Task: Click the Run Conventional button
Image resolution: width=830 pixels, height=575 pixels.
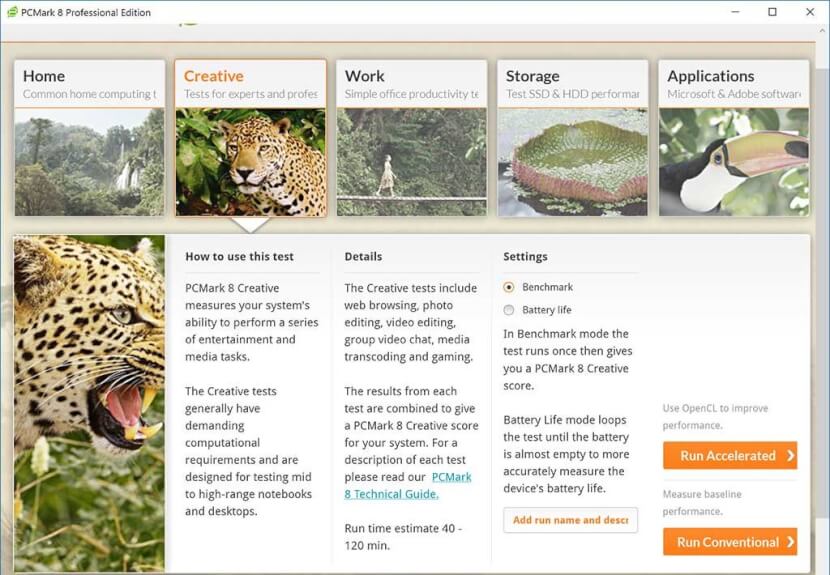Action: click(x=730, y=542)
